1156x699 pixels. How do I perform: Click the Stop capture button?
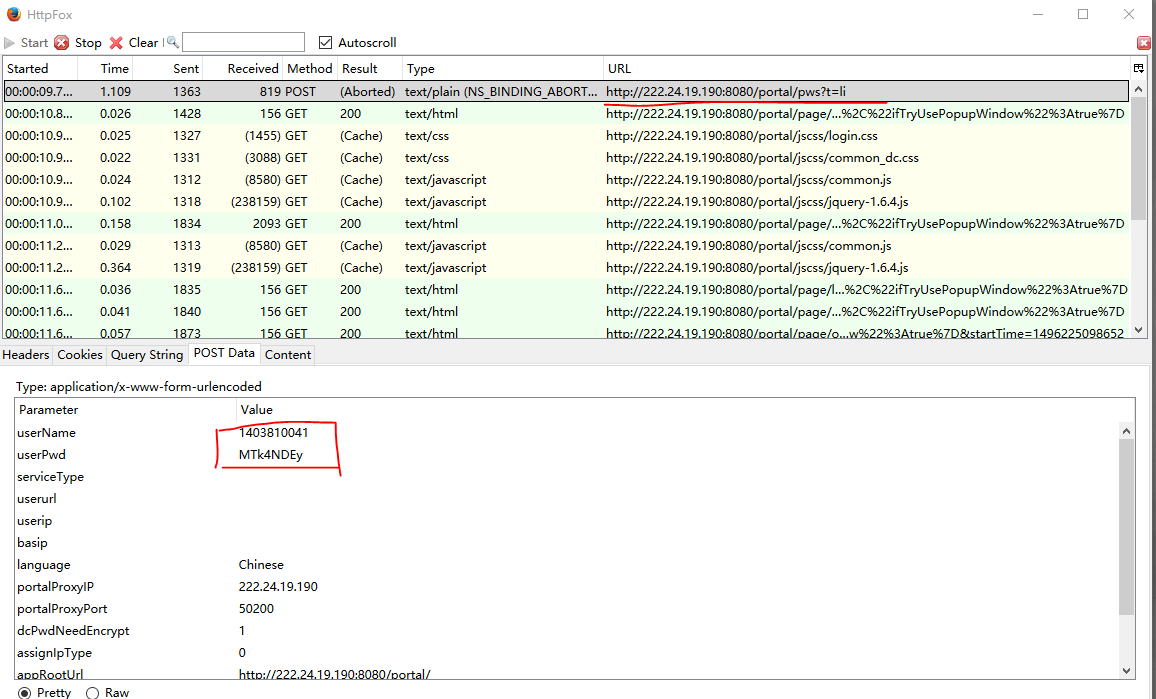[x=78, y=43]
